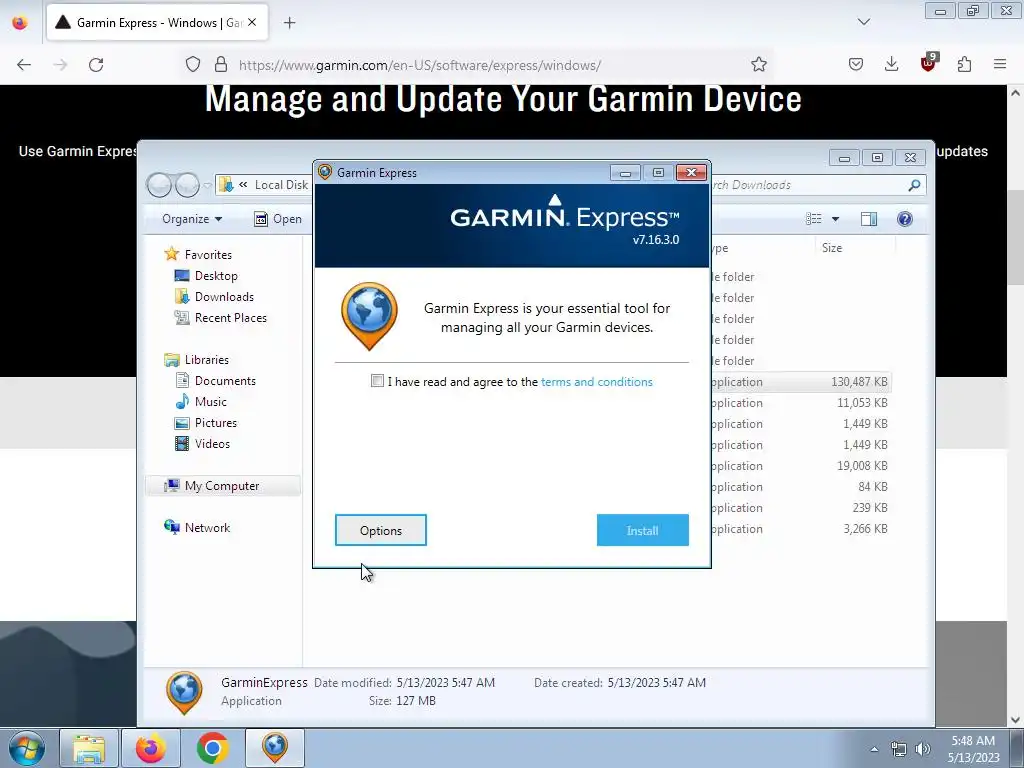Reload the Garmin page in Firefox
This screenshot has height=768, width=1024.
pyautogui.click(x=96, y=65)
